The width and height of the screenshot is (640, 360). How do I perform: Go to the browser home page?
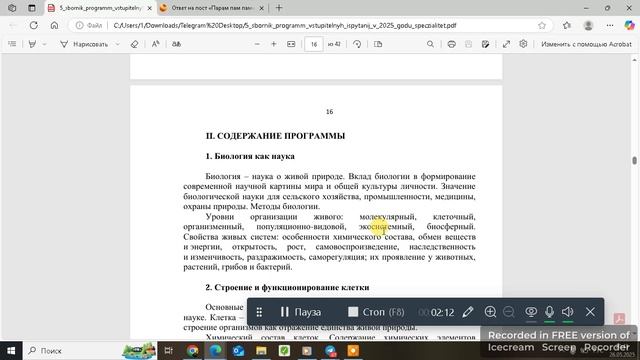54,25
